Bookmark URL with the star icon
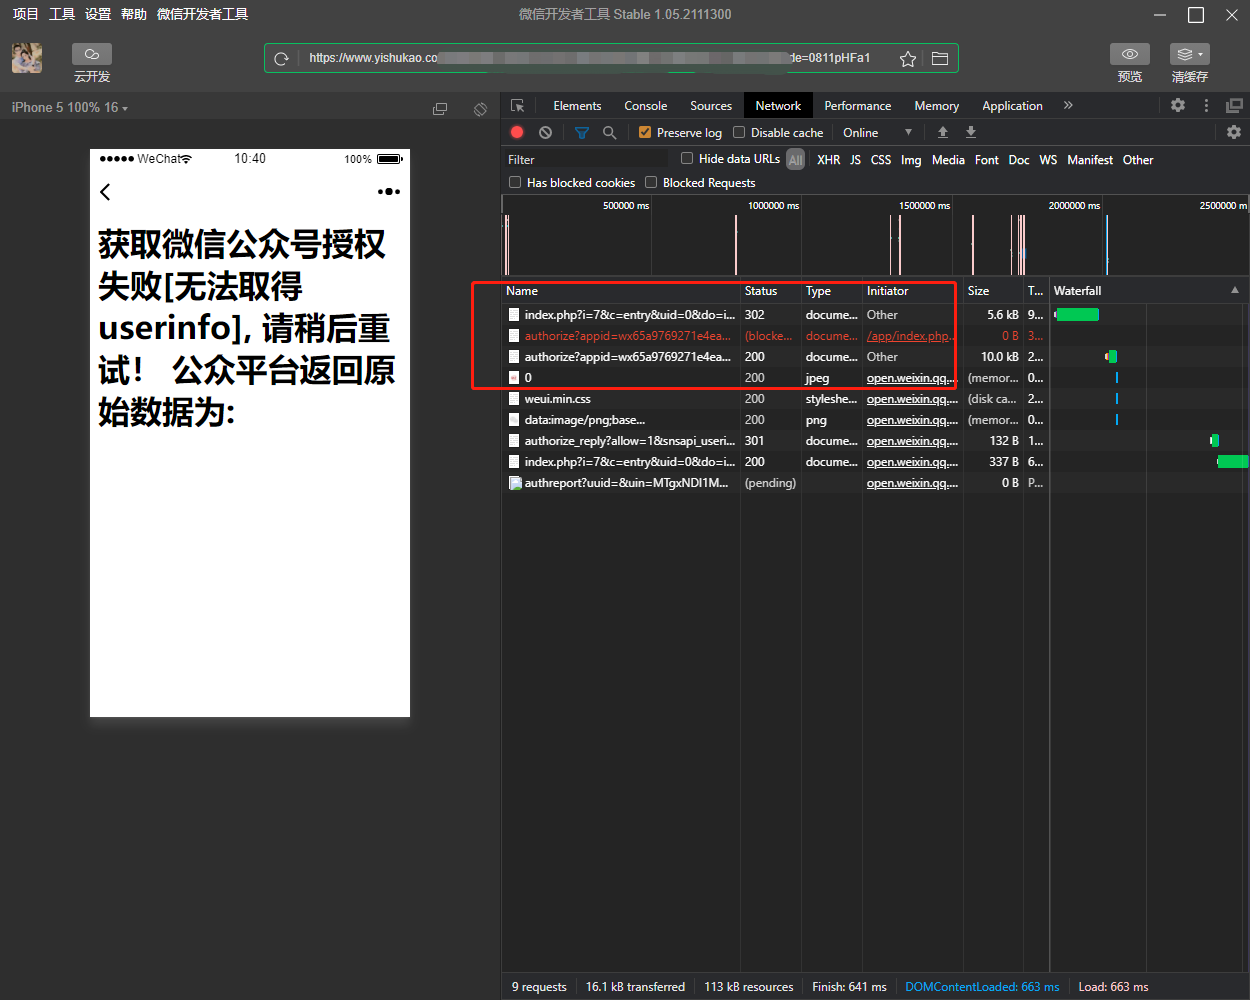The image size is (1250, 1000). [908, 58]
